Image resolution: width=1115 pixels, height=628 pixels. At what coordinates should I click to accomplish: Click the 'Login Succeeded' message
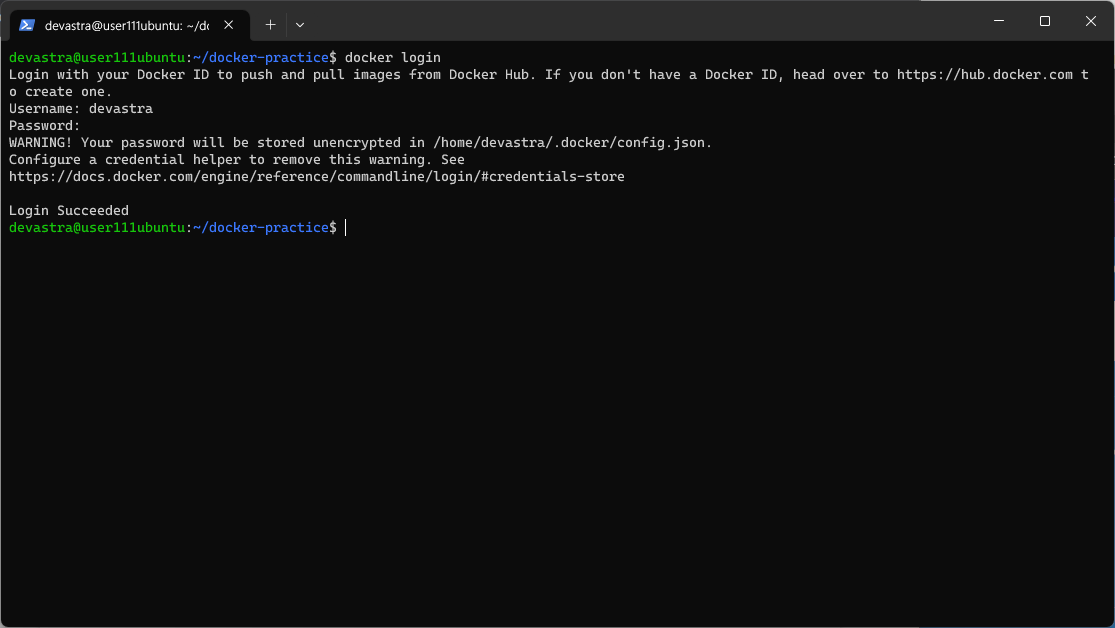[69, 211]
